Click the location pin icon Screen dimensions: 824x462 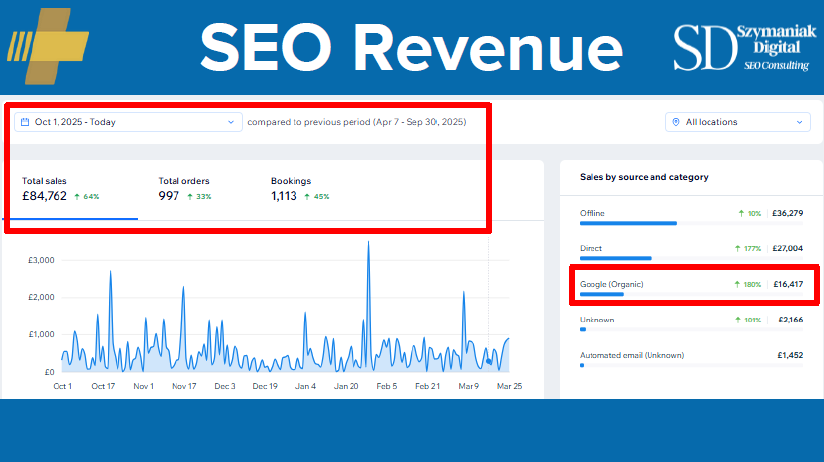[676, 122]
